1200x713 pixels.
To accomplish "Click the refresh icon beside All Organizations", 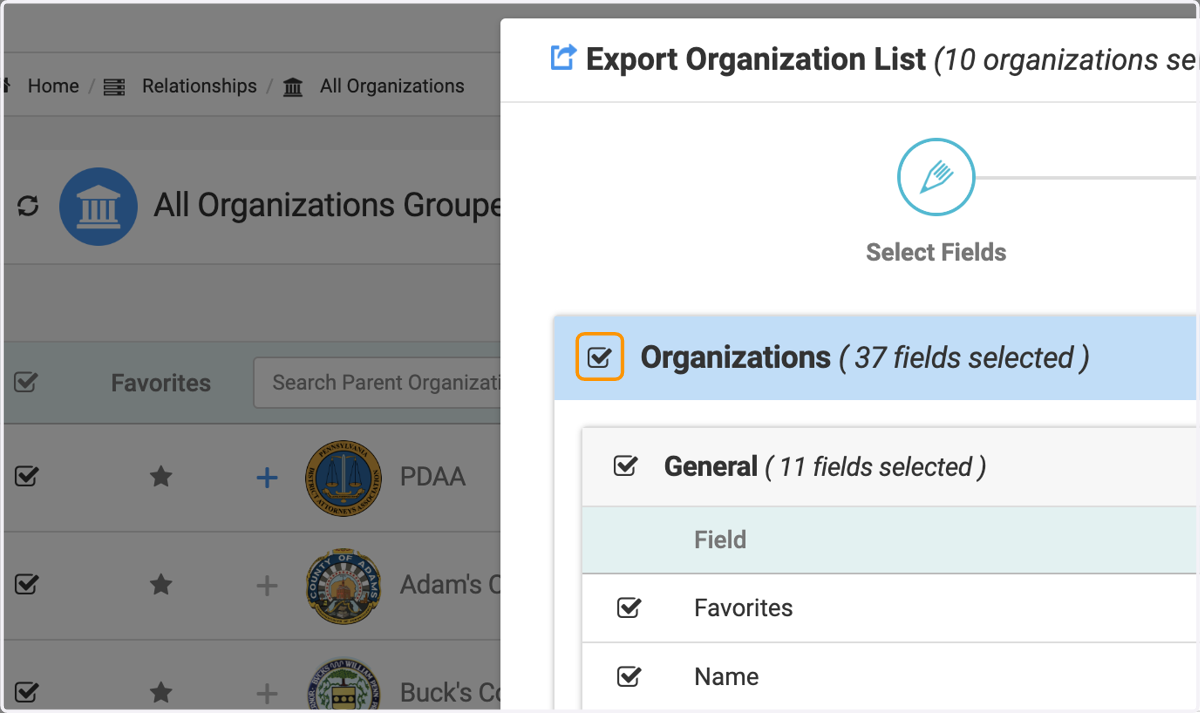I will [x=28, y=206].
